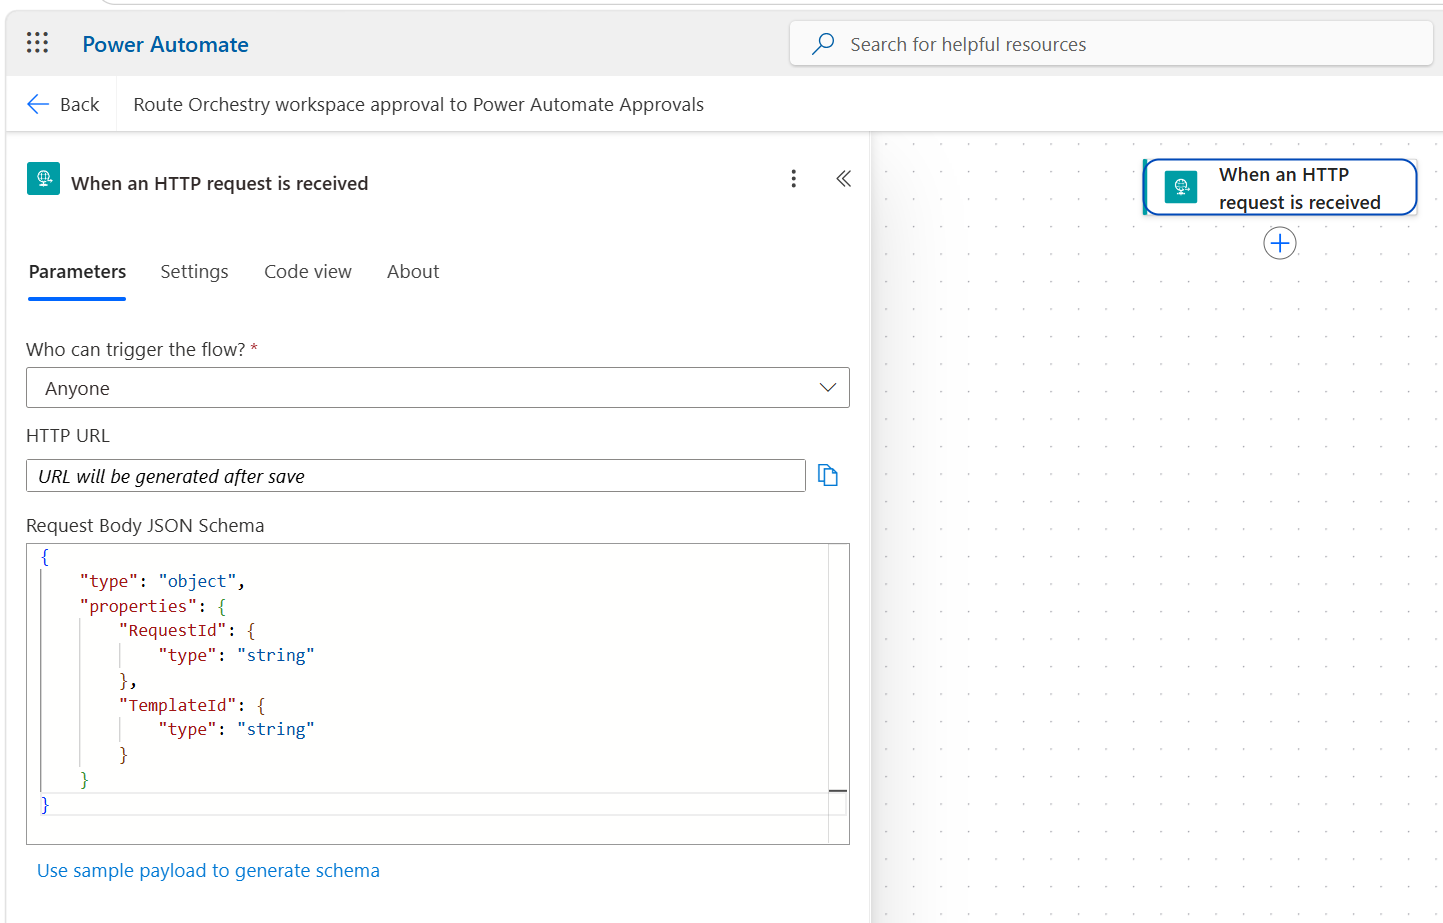Focus the 'Search for helpful resources' box
The height and width of the screenshot is (923, 1443).
pos(1111,44)
